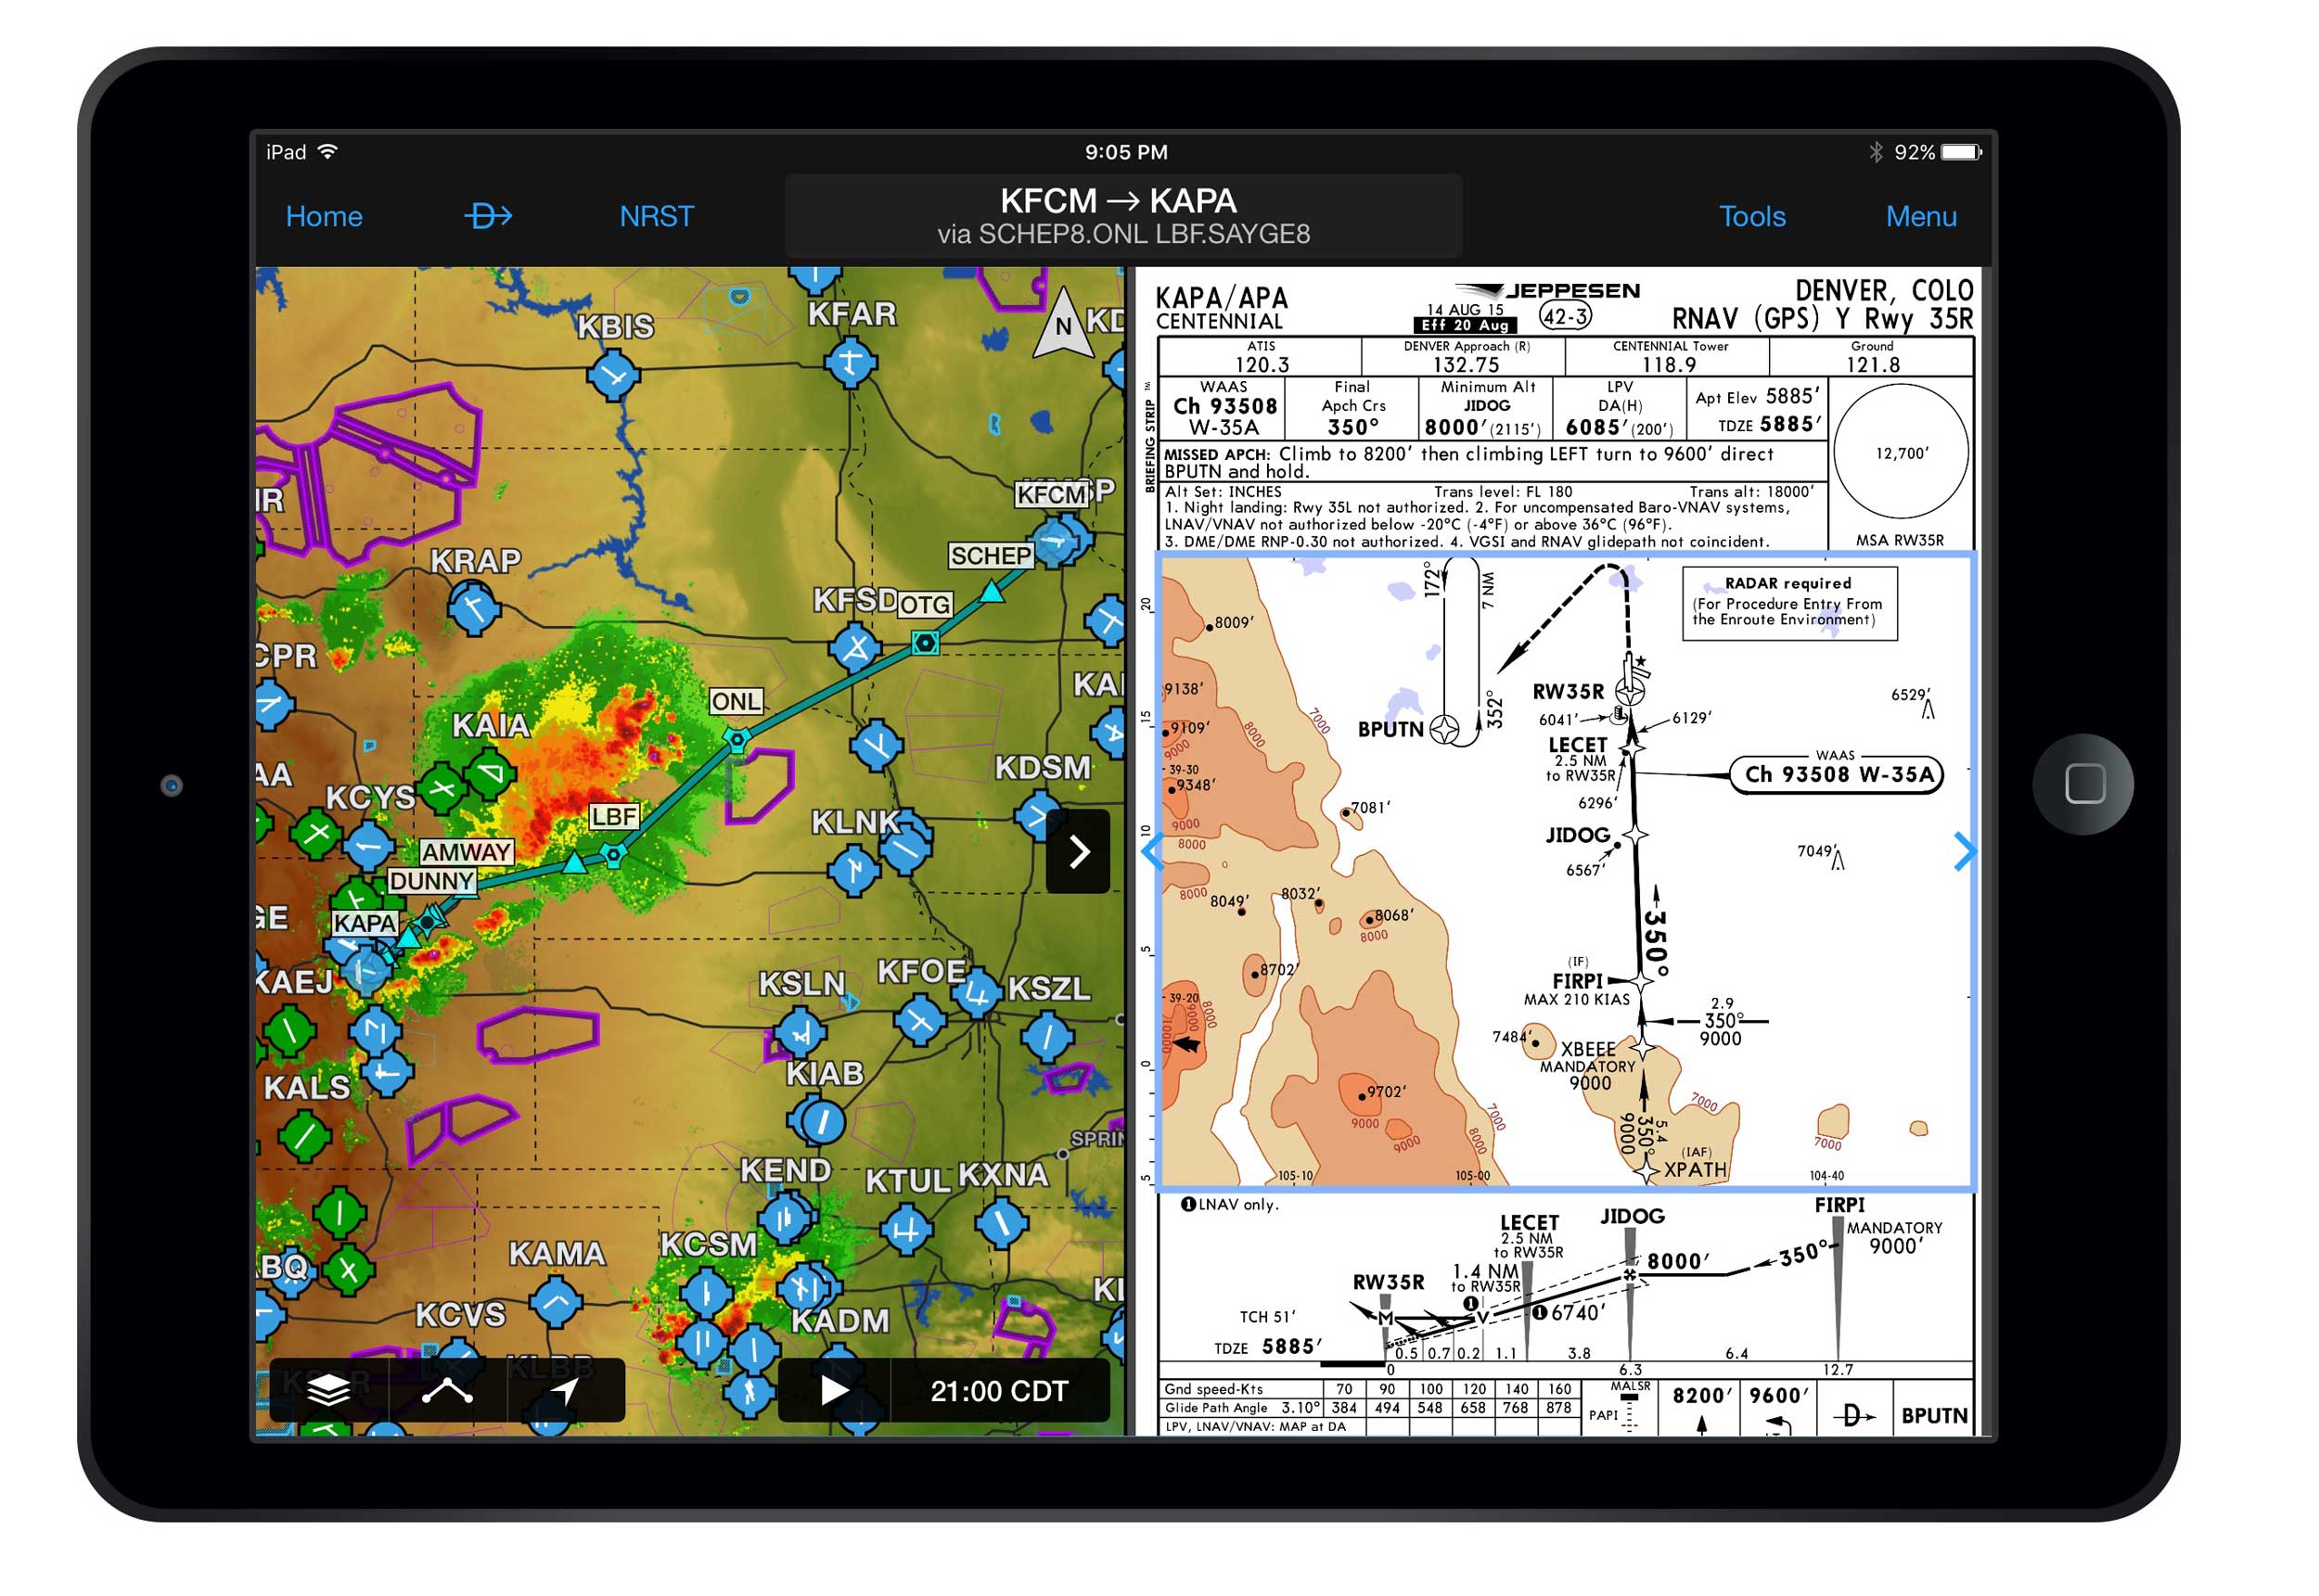Screen dimensions: 2319x1596
Task: Tap the AMWAY waypoint label
Action: [466, 851]
